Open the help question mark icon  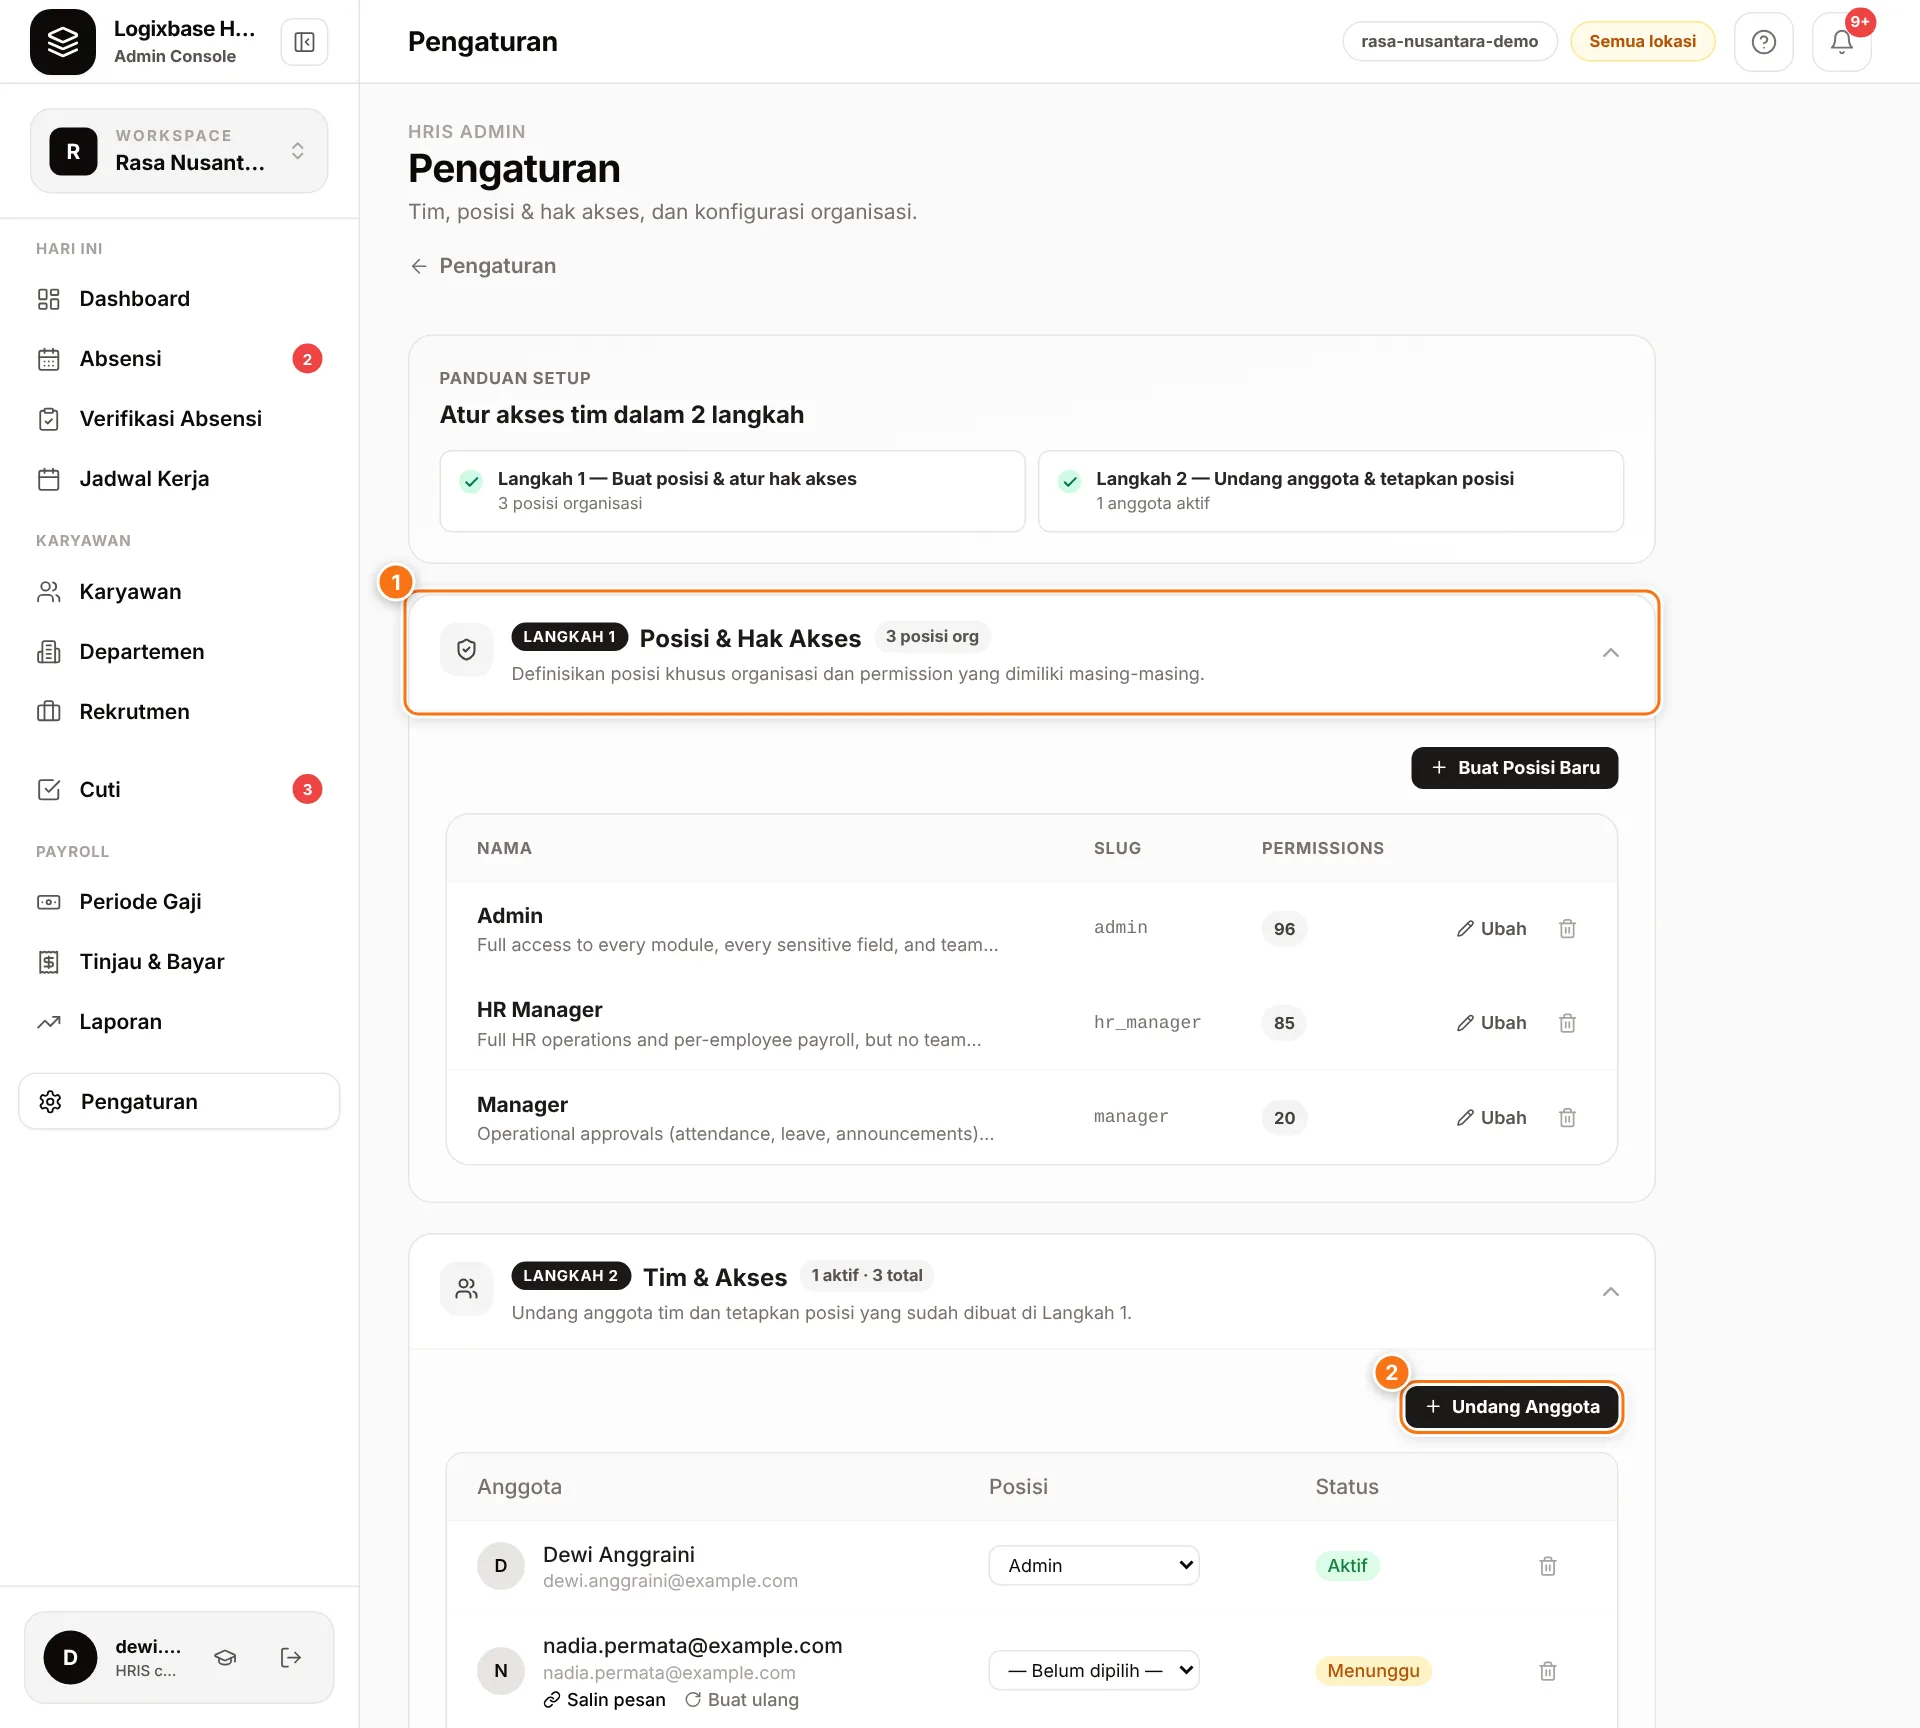[x=1764, y=42]
